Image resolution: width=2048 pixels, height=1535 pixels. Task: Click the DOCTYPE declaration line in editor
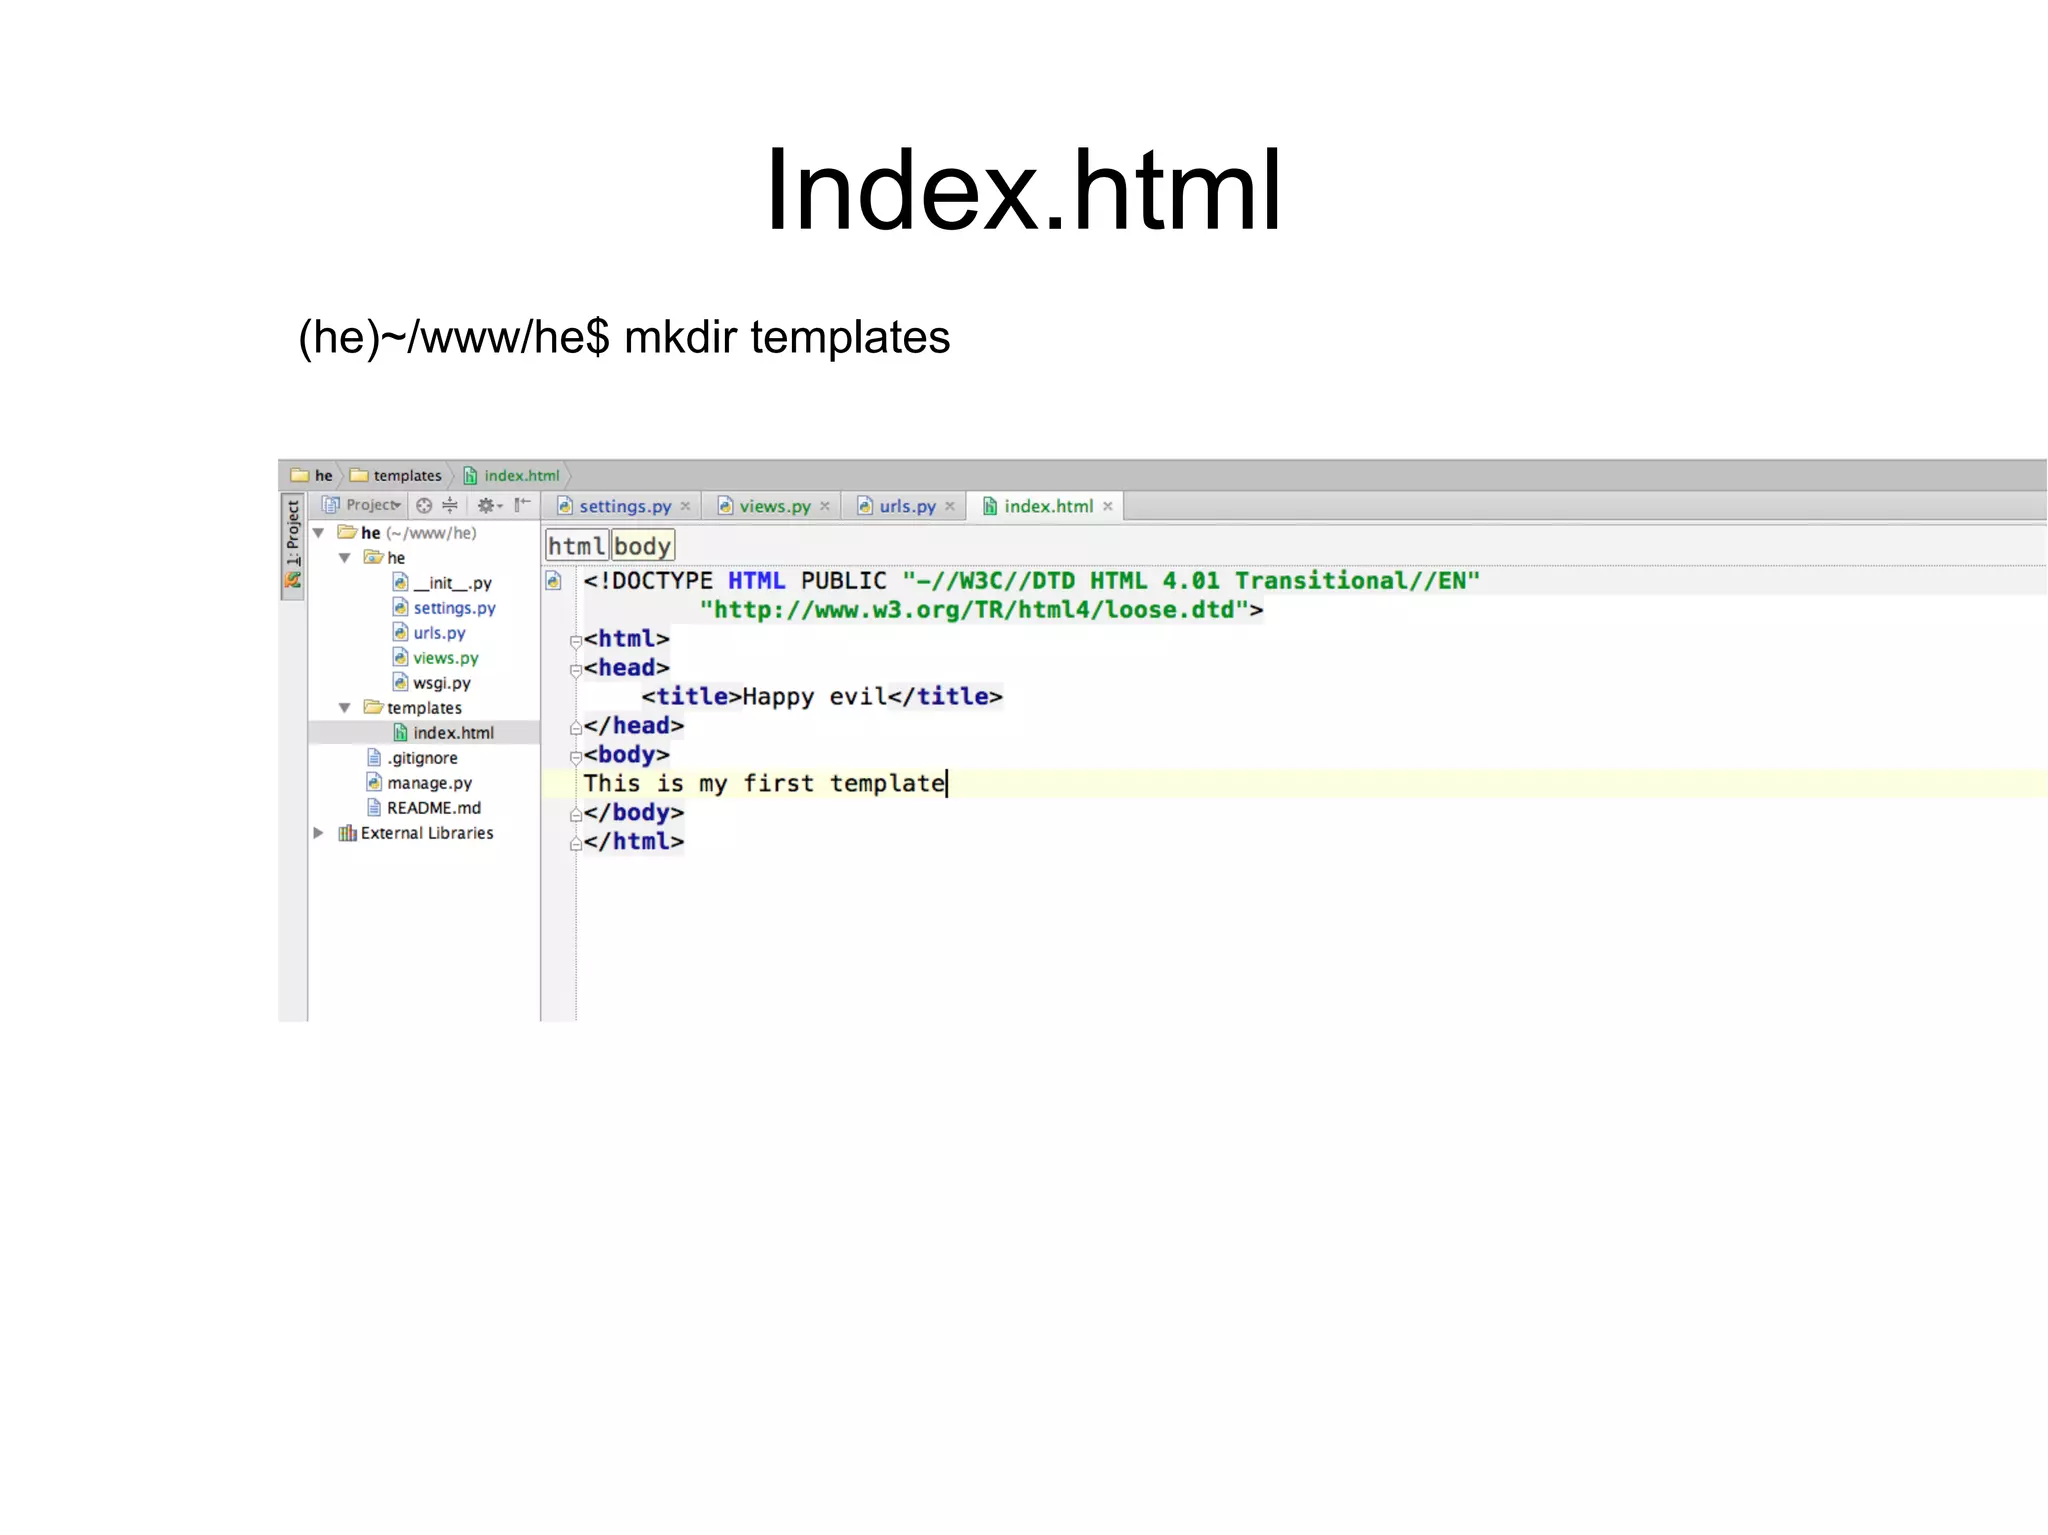click(x=1031, y=581)
